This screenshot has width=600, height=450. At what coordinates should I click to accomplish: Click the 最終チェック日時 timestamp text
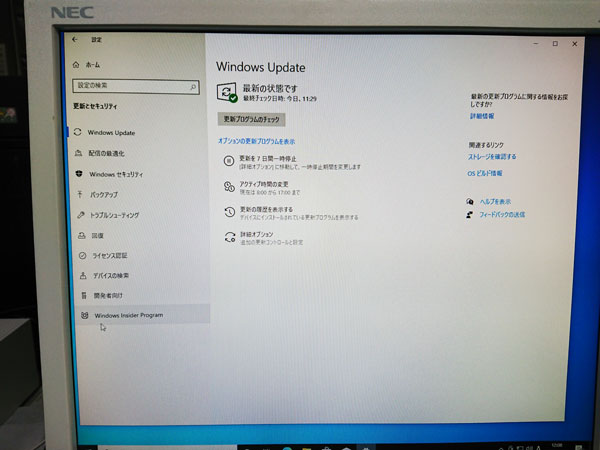click(x=280, y=98)
